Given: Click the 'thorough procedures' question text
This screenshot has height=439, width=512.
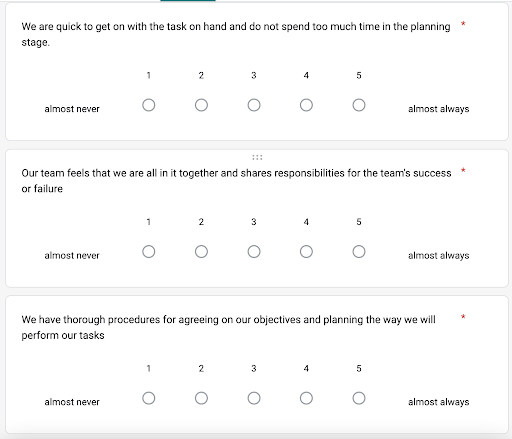Looking at the screenshot, I should tap(228, 327).
